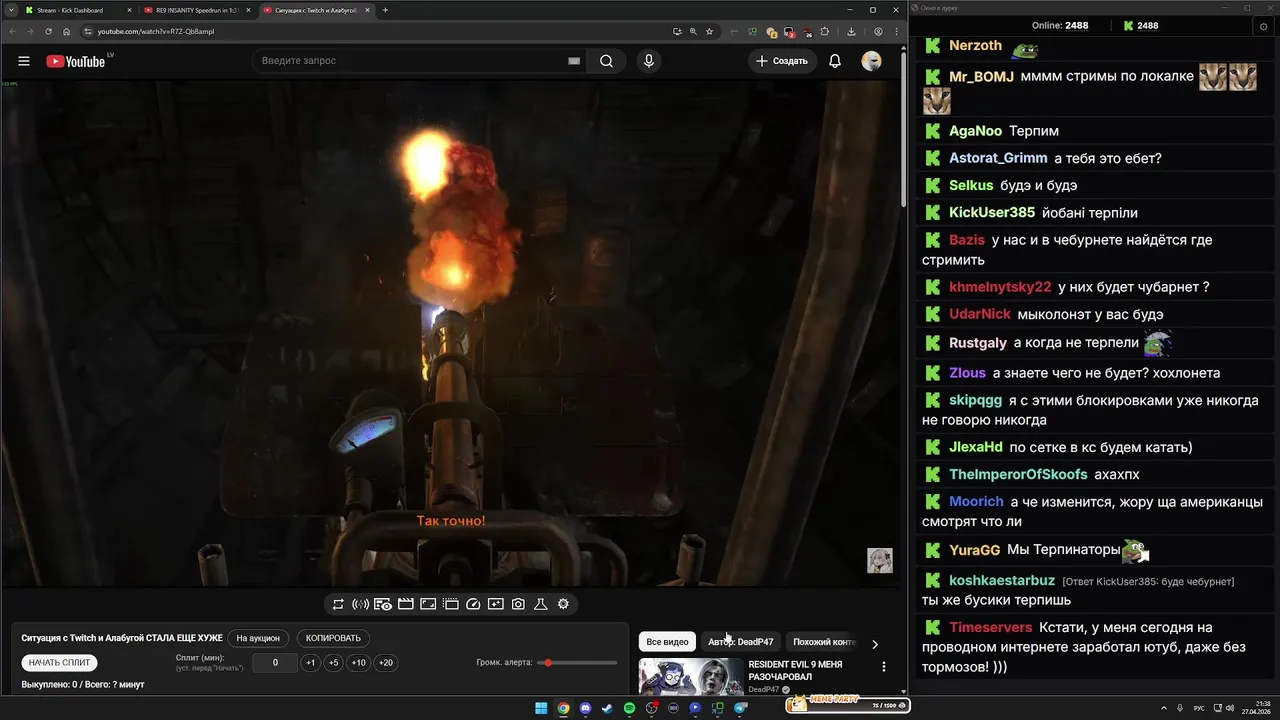Select the «Все видео» chip
1280x720 pixels.
coord(667,642)
